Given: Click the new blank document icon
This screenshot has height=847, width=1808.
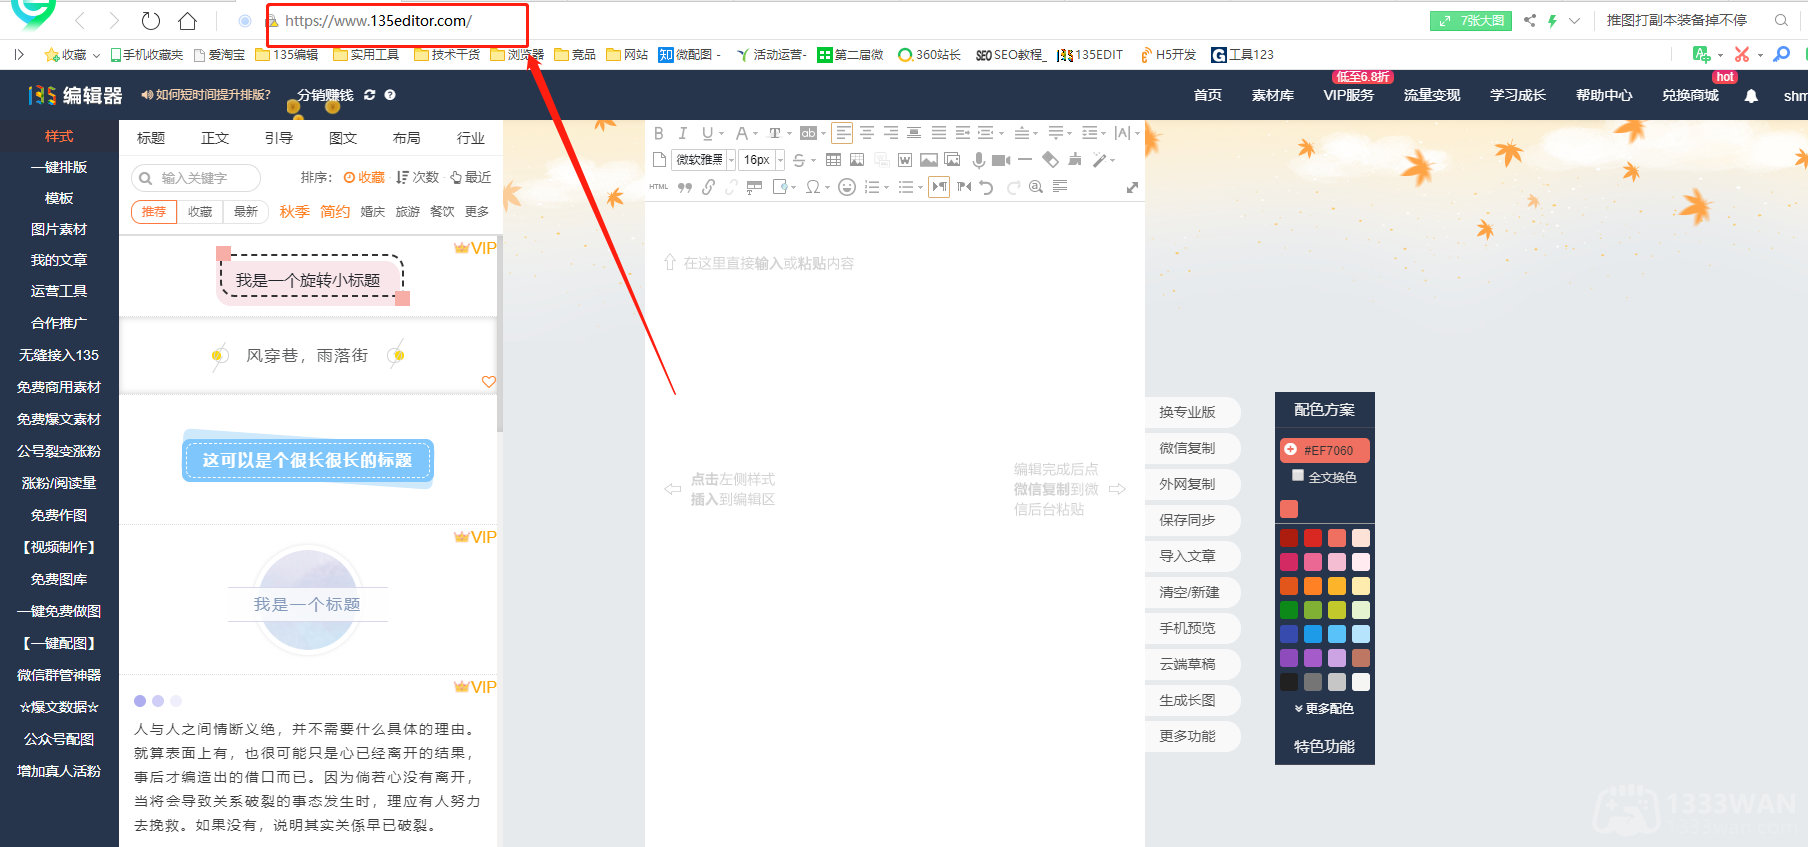Looking at the screenshot, I should (659, 160).
